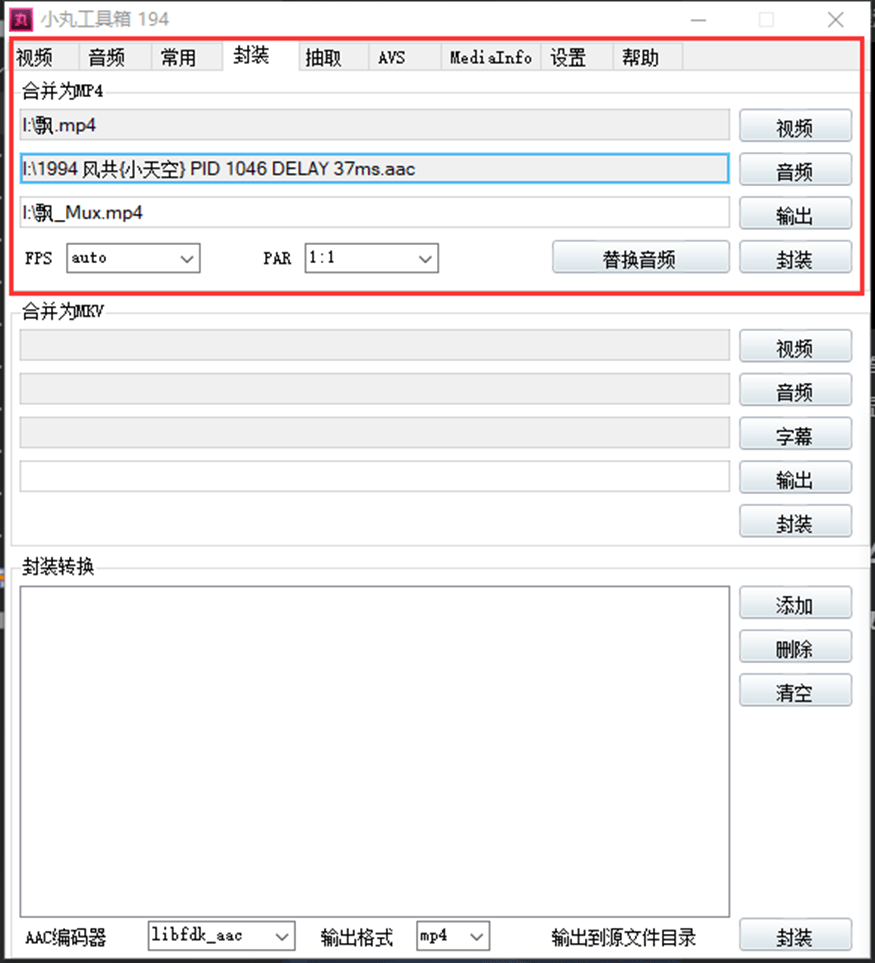This screenshot has height=963, width=875.
Task: Click 替换音频 button in the MP4 section
Action: coord(640,258)
